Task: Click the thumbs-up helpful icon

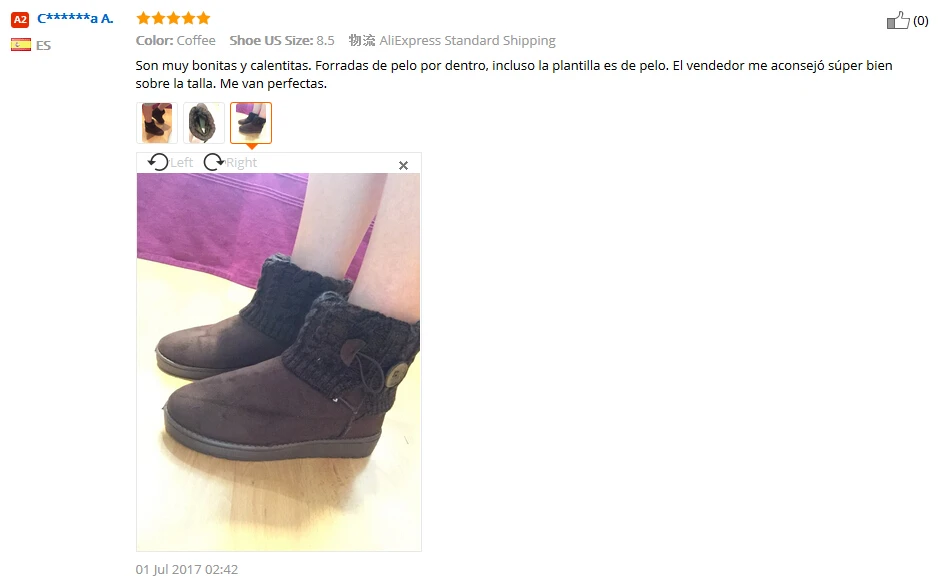Action: pyautogui.click(x=898, y=21)
